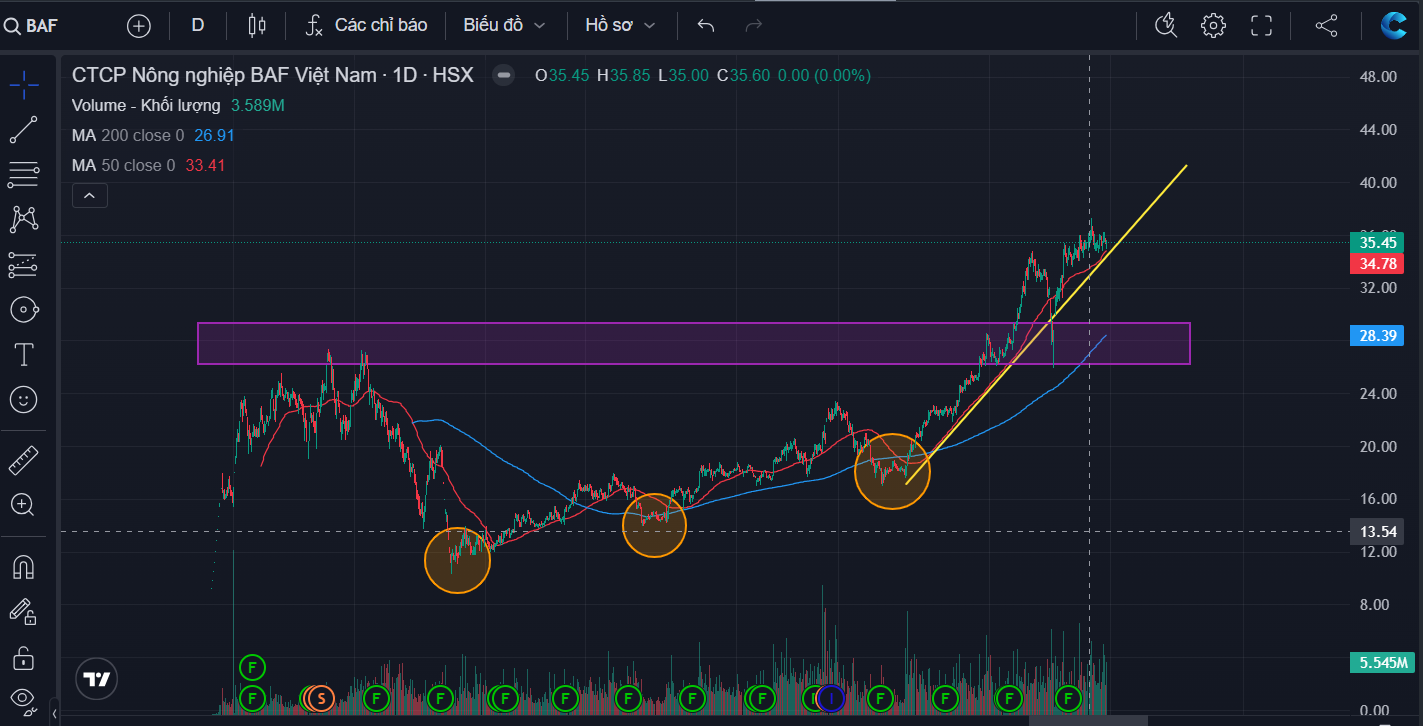Select the trend line drawing tool
This screenshot has width=1423, height=726.
click(24, 130)
